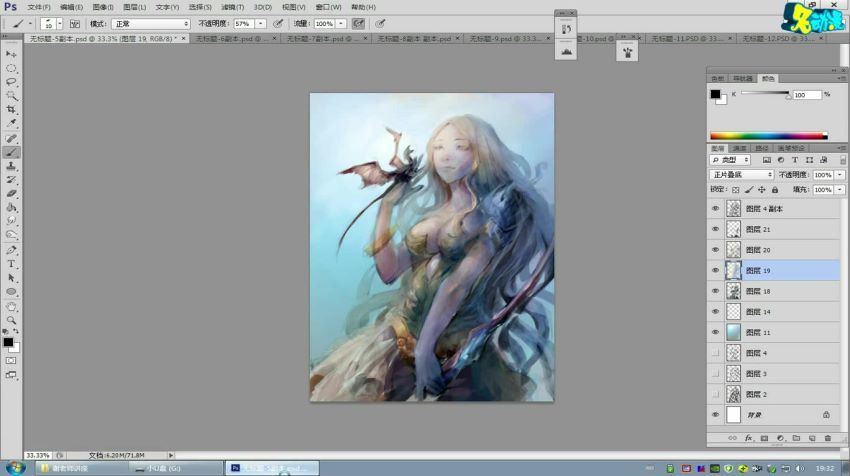Select the Quick Selection tool
Viewport: 850px width, 476px height.
pos(11,95)
